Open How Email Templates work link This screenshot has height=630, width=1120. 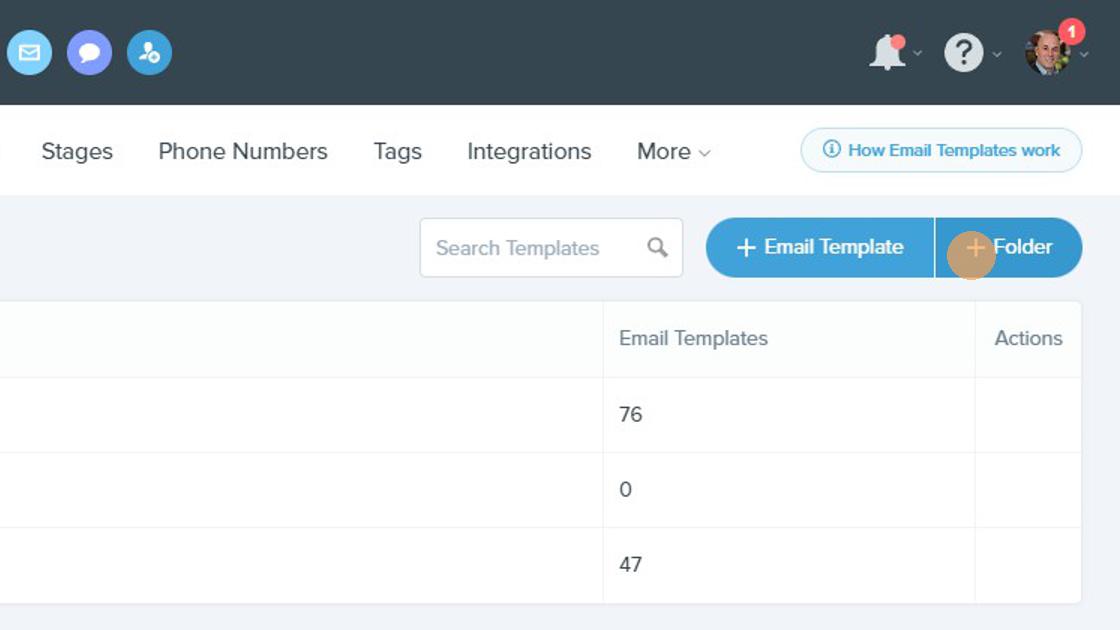pos(941,150)
